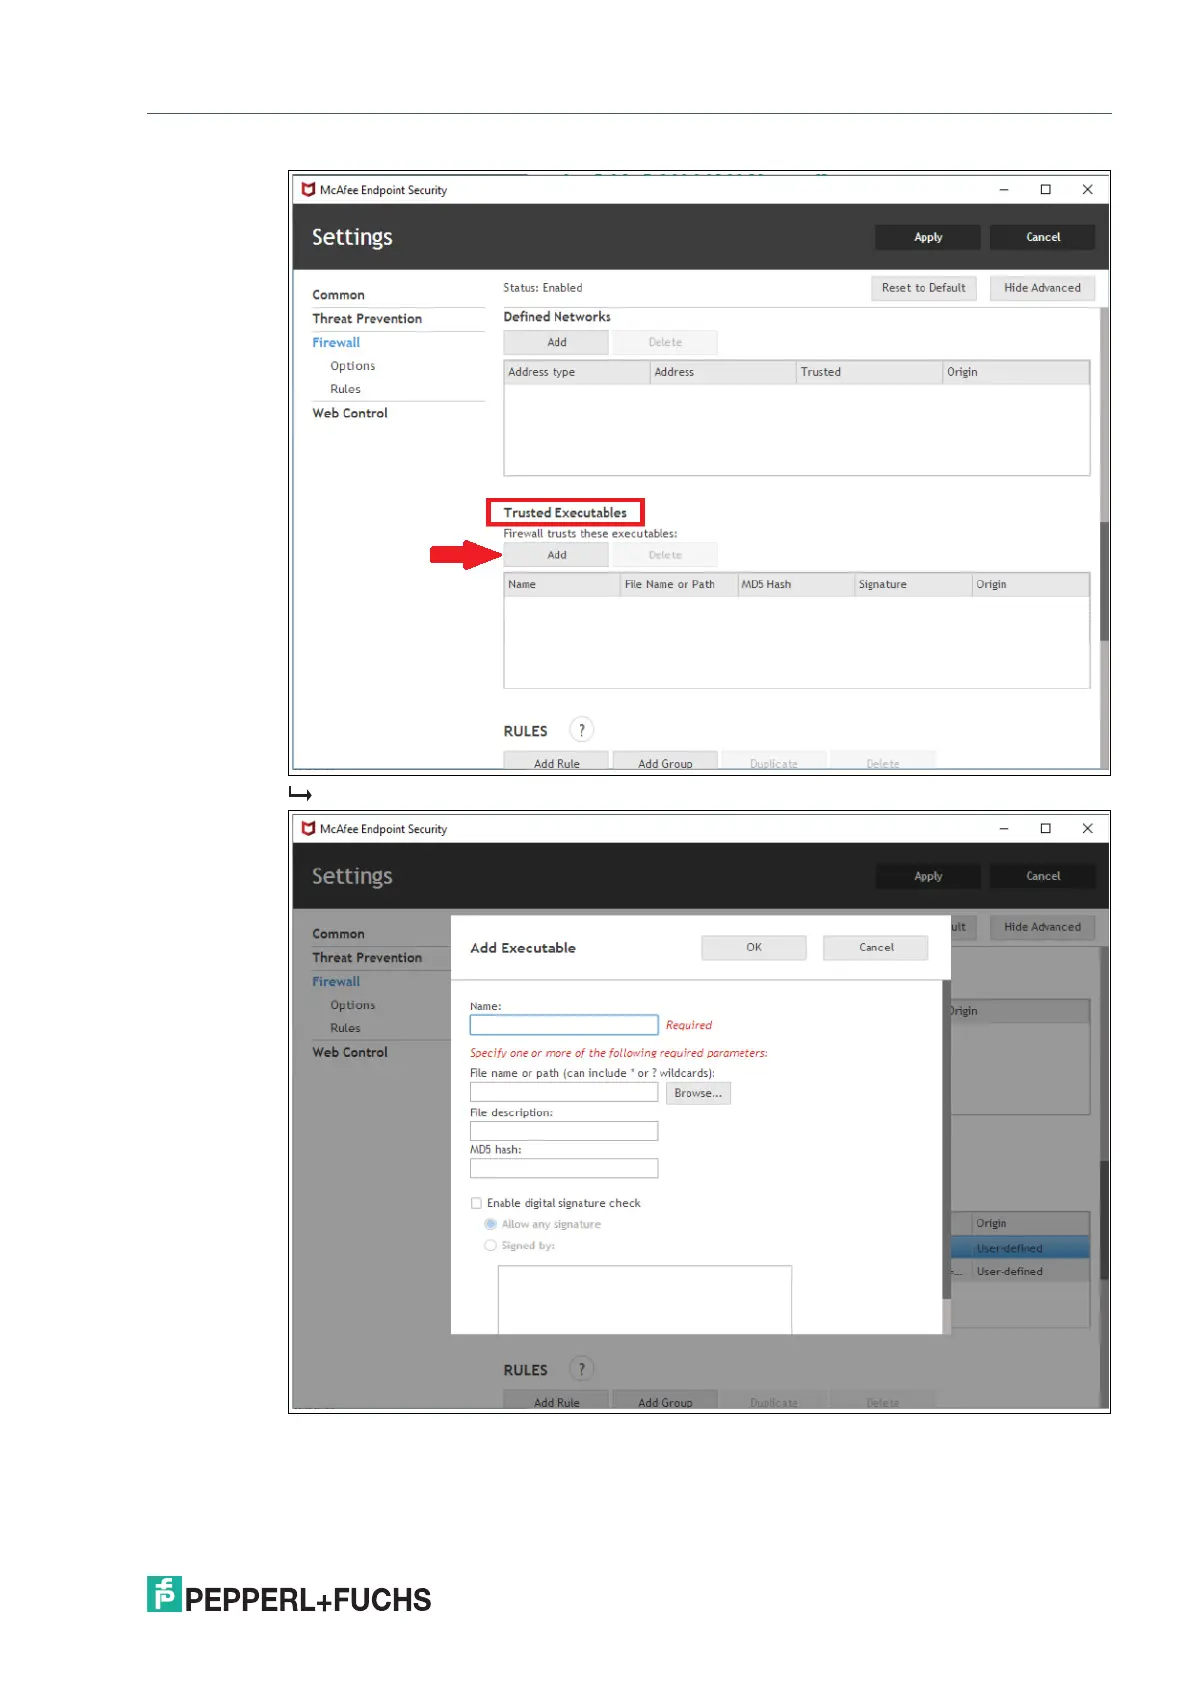Click Reset to Default button
1190x1684 pixels.
point(923,288)
